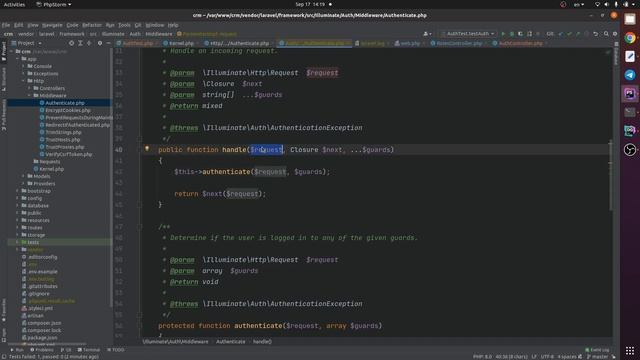Click expand all icon in Project panel
The height and width of the screenshot is (360, 640).
point(80,43)
